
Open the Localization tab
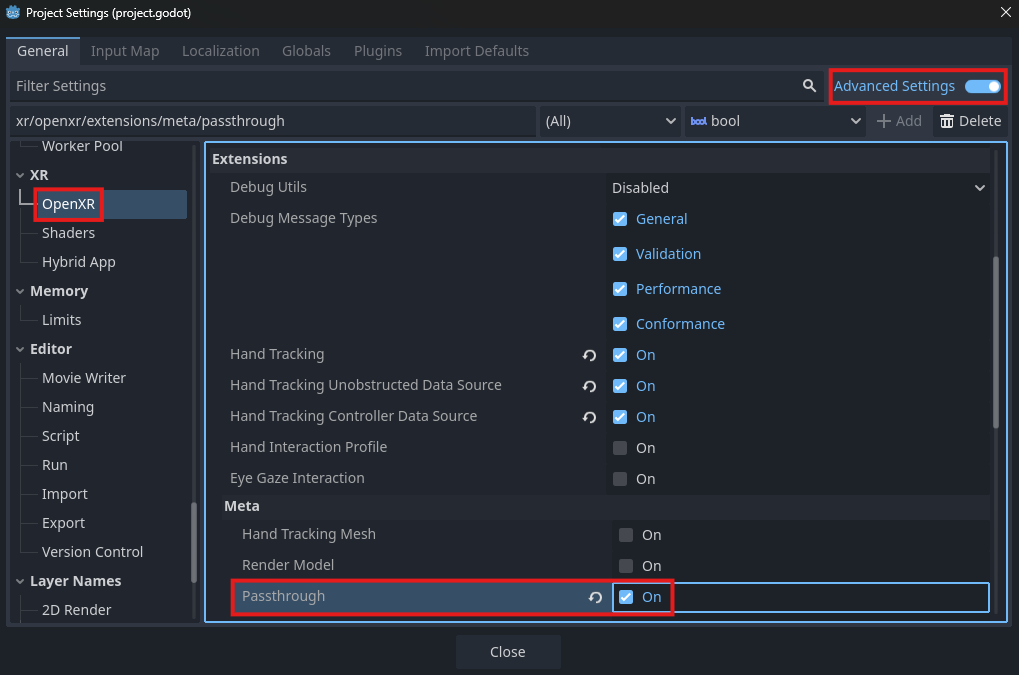click(220, 51)
